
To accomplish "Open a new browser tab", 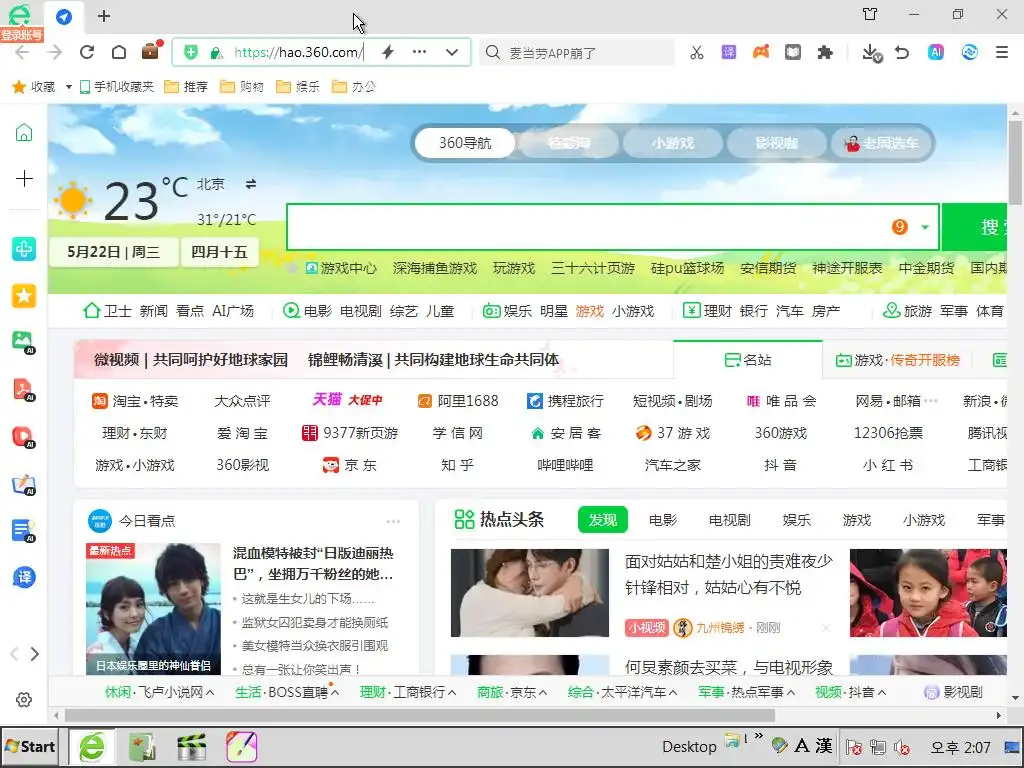I will point(104,16).
